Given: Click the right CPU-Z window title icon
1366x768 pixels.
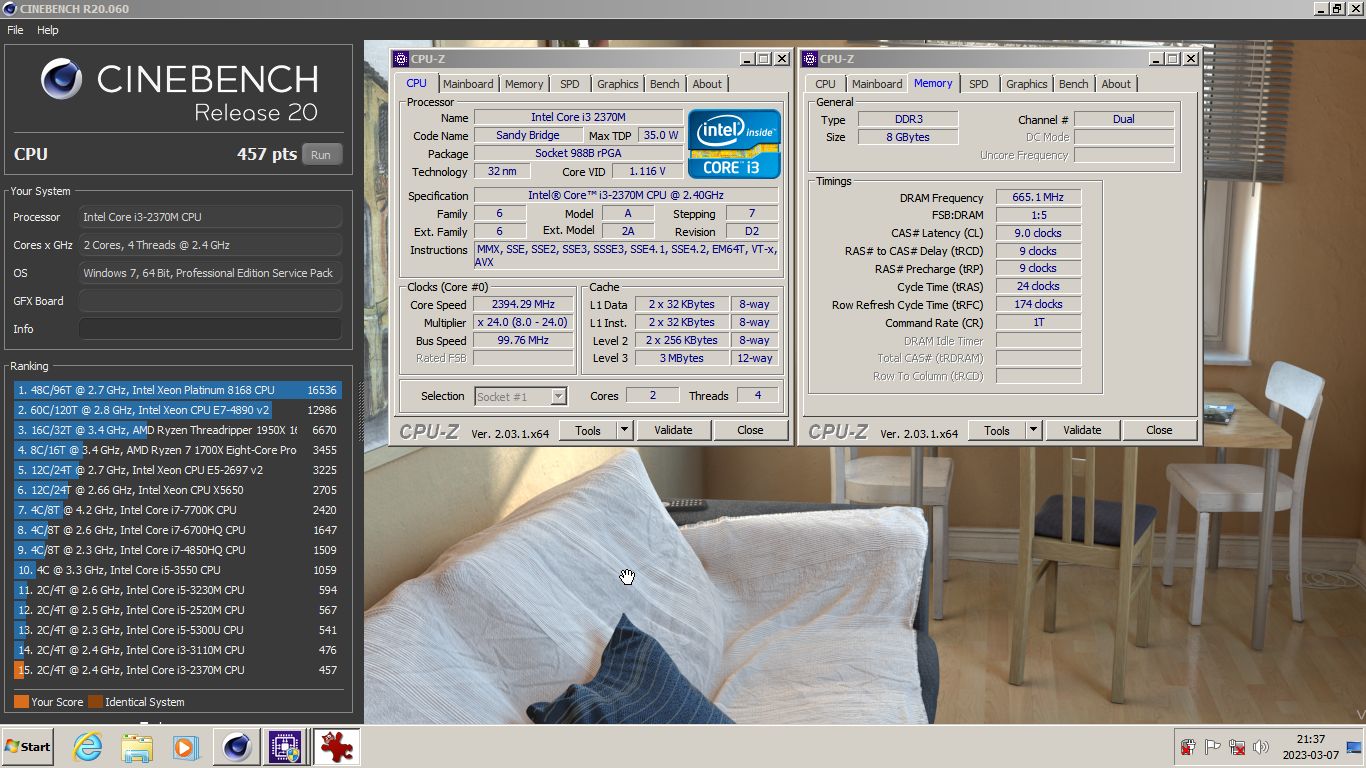Looking at the screenshot, I should pos(810,59).
